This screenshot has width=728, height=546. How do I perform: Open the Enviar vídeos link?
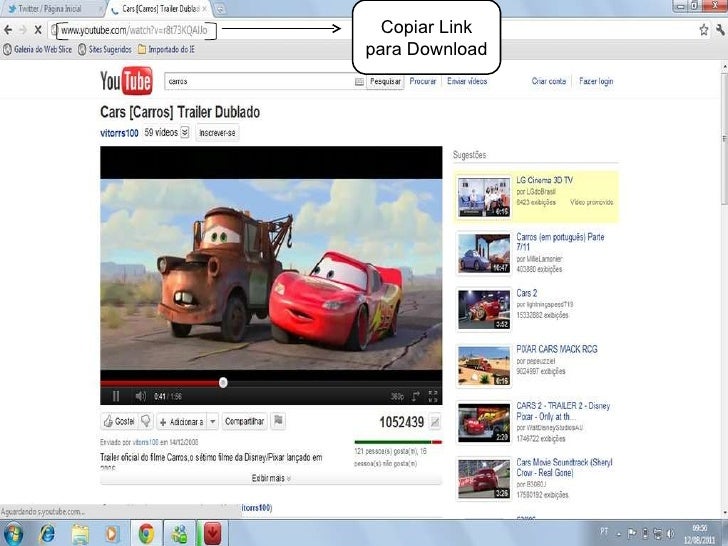pos(467,81)
